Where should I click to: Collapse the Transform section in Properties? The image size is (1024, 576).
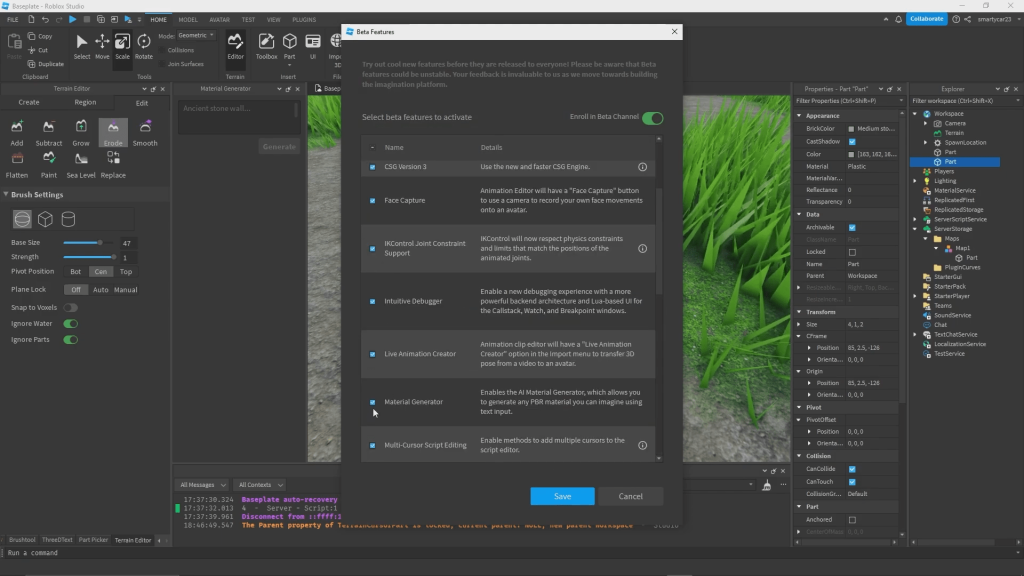799,312
